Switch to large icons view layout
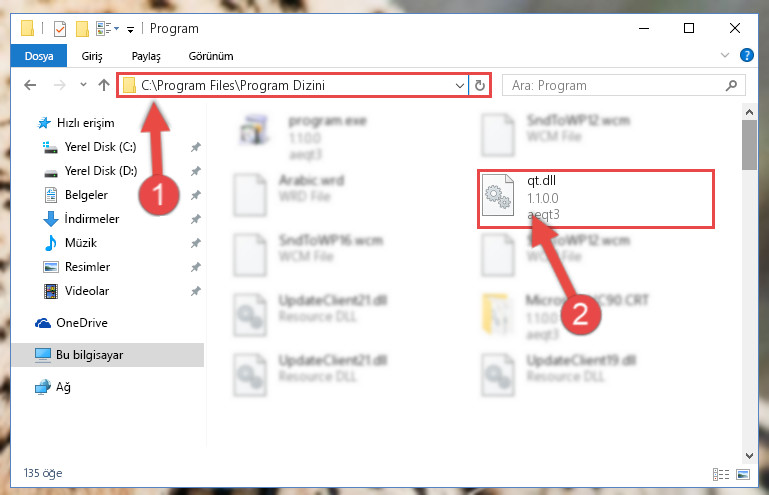The height and width of the screenshot is (495, 769). point(743,474)
